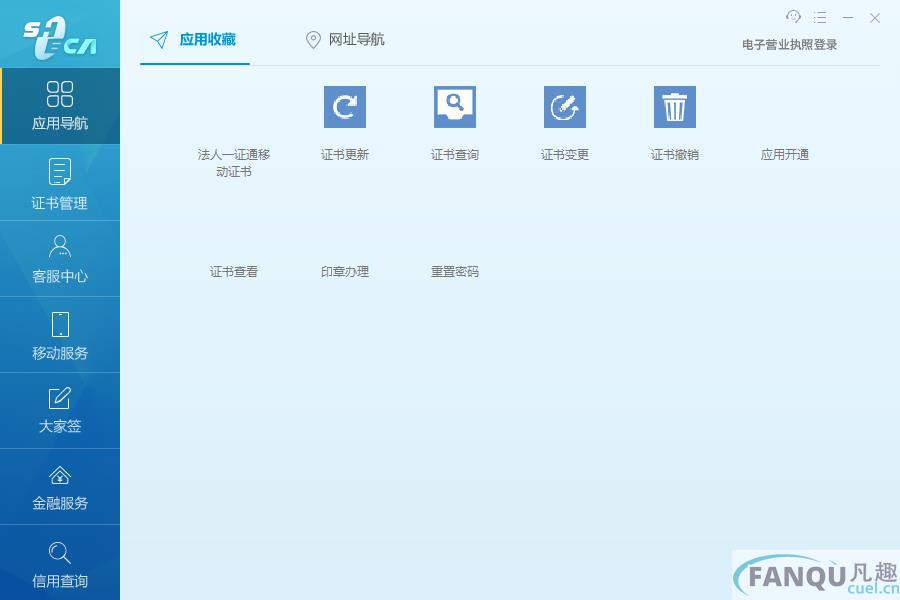Click the 证书变更 edit icon
The image size is (900, 600).
565,107
